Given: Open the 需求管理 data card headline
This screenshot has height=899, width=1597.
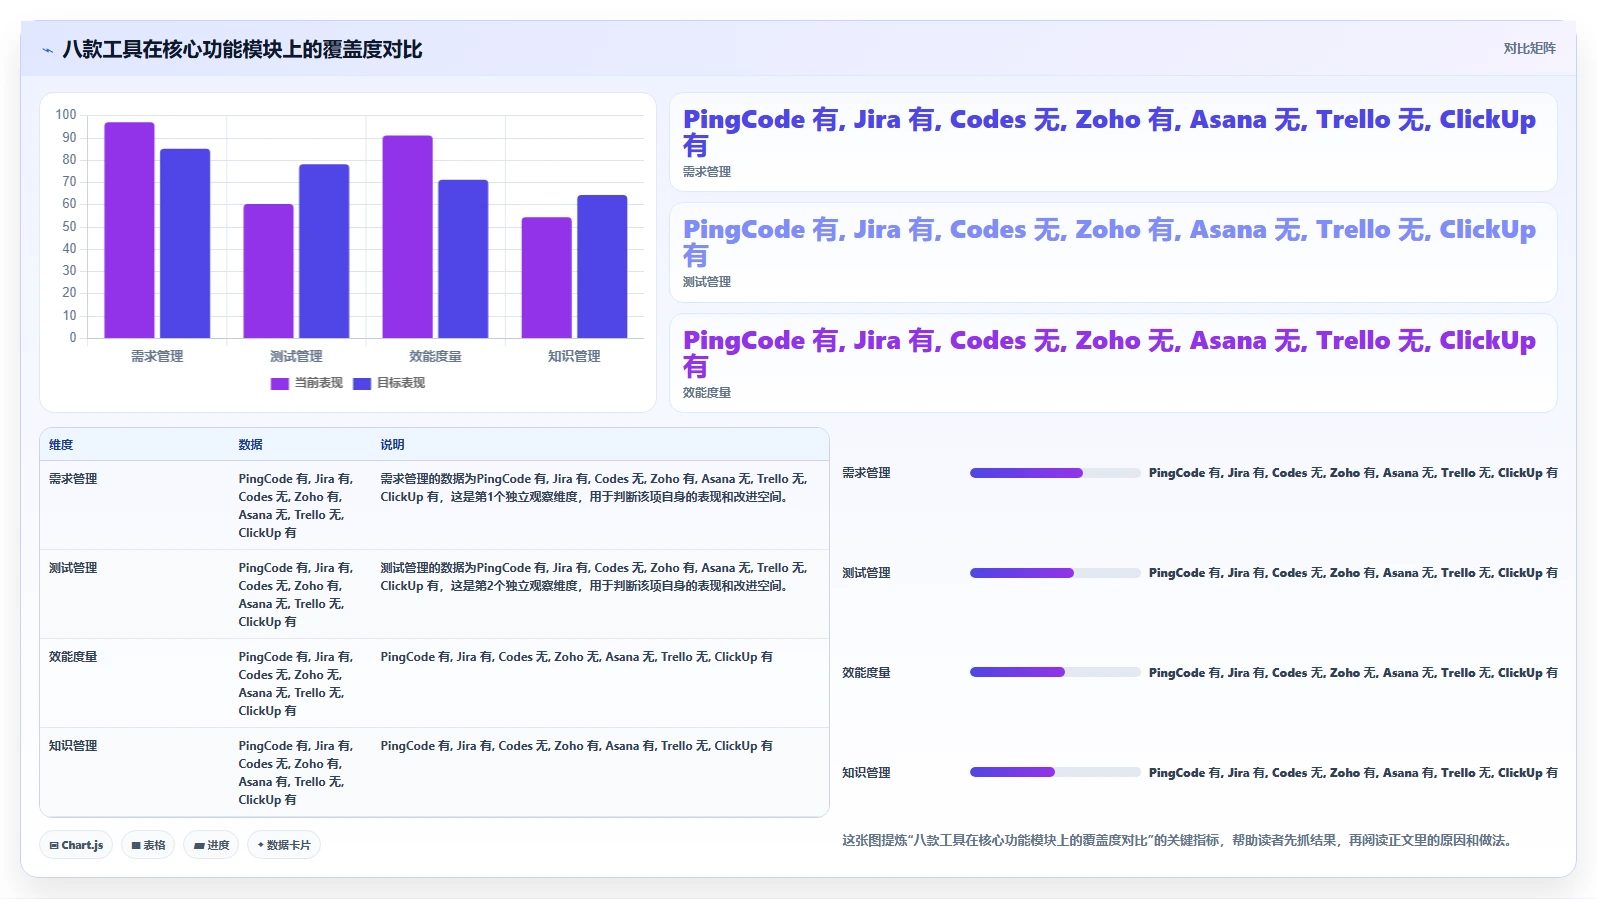Looking at the screenshot, I should point(1109,132).
